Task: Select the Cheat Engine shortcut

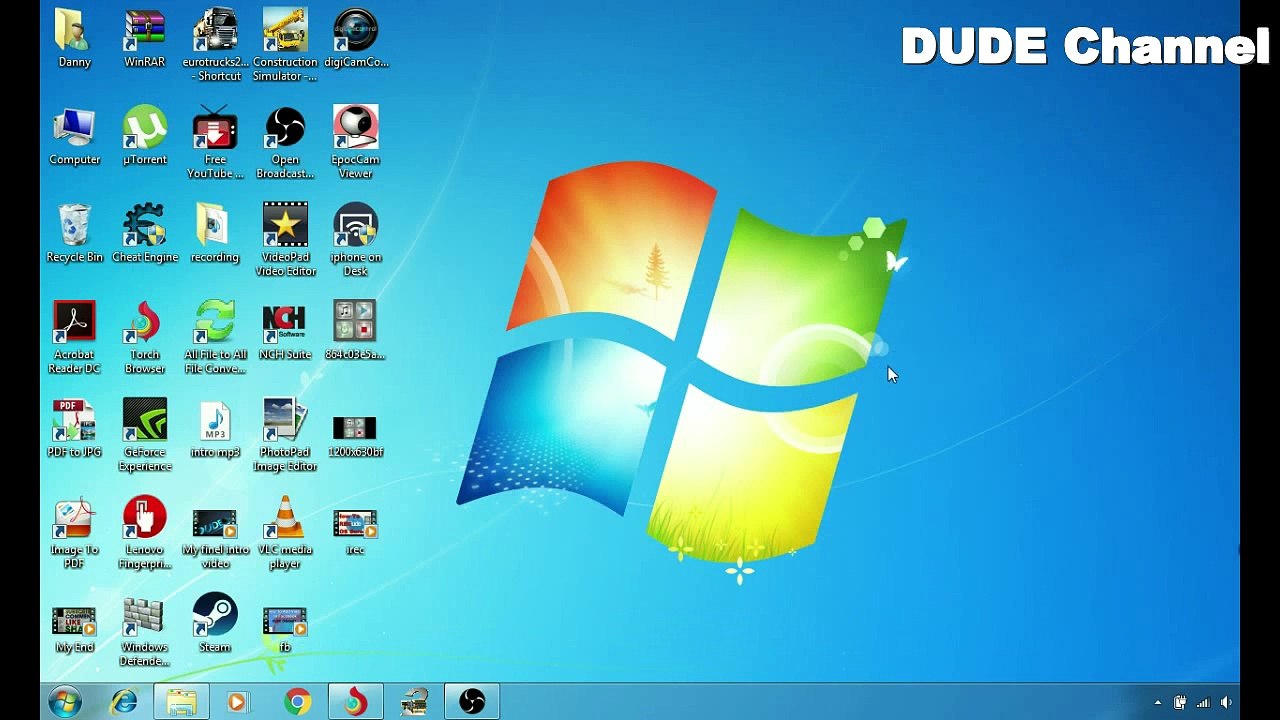Action: click(x=145, y=233)
